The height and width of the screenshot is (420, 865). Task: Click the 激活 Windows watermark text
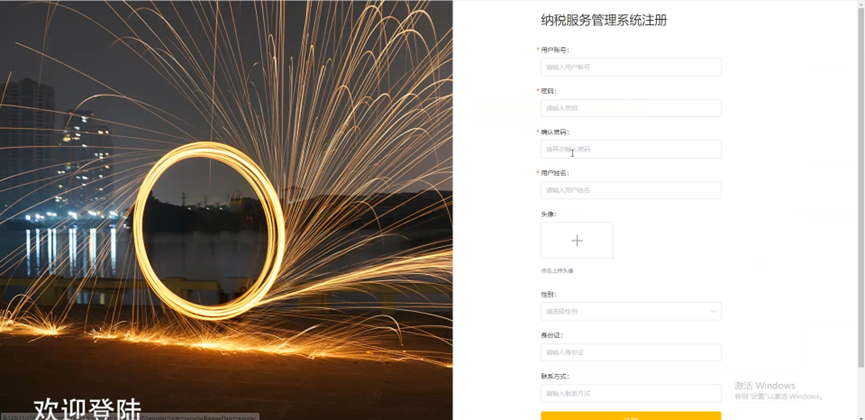click(765, 385)
